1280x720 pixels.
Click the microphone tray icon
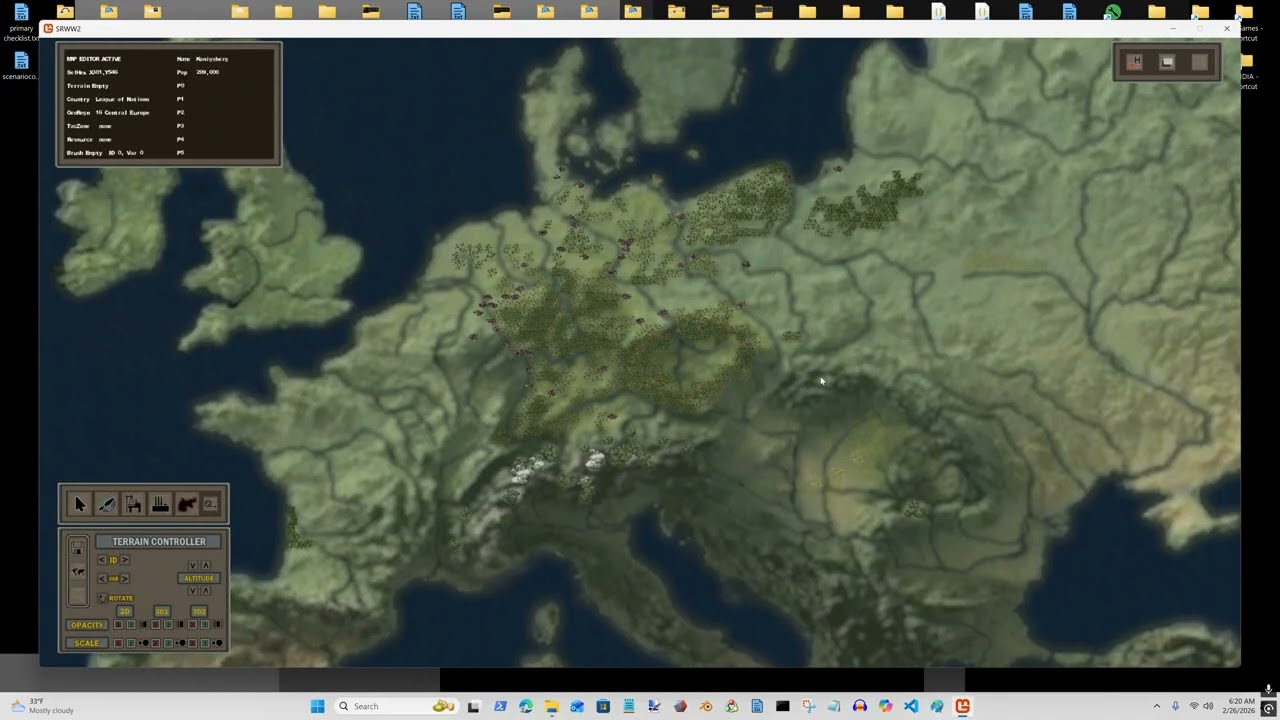pyautogui.click(x=1175, y=706)
